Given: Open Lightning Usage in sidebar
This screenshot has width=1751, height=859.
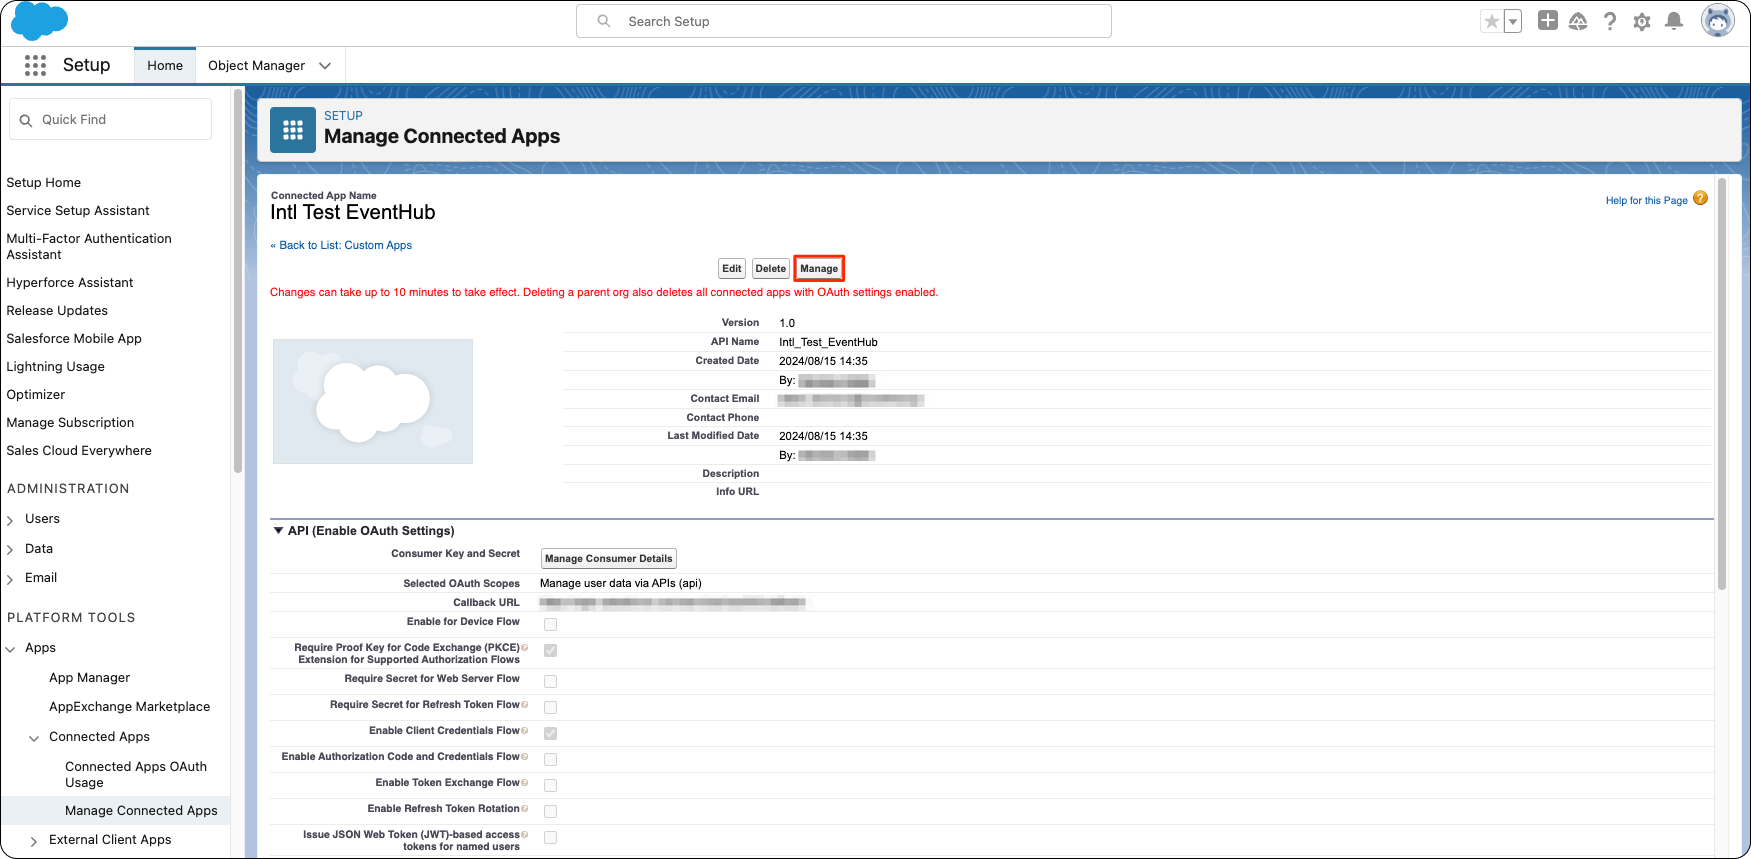Looking at the screenshot, I should coord(55,366).
